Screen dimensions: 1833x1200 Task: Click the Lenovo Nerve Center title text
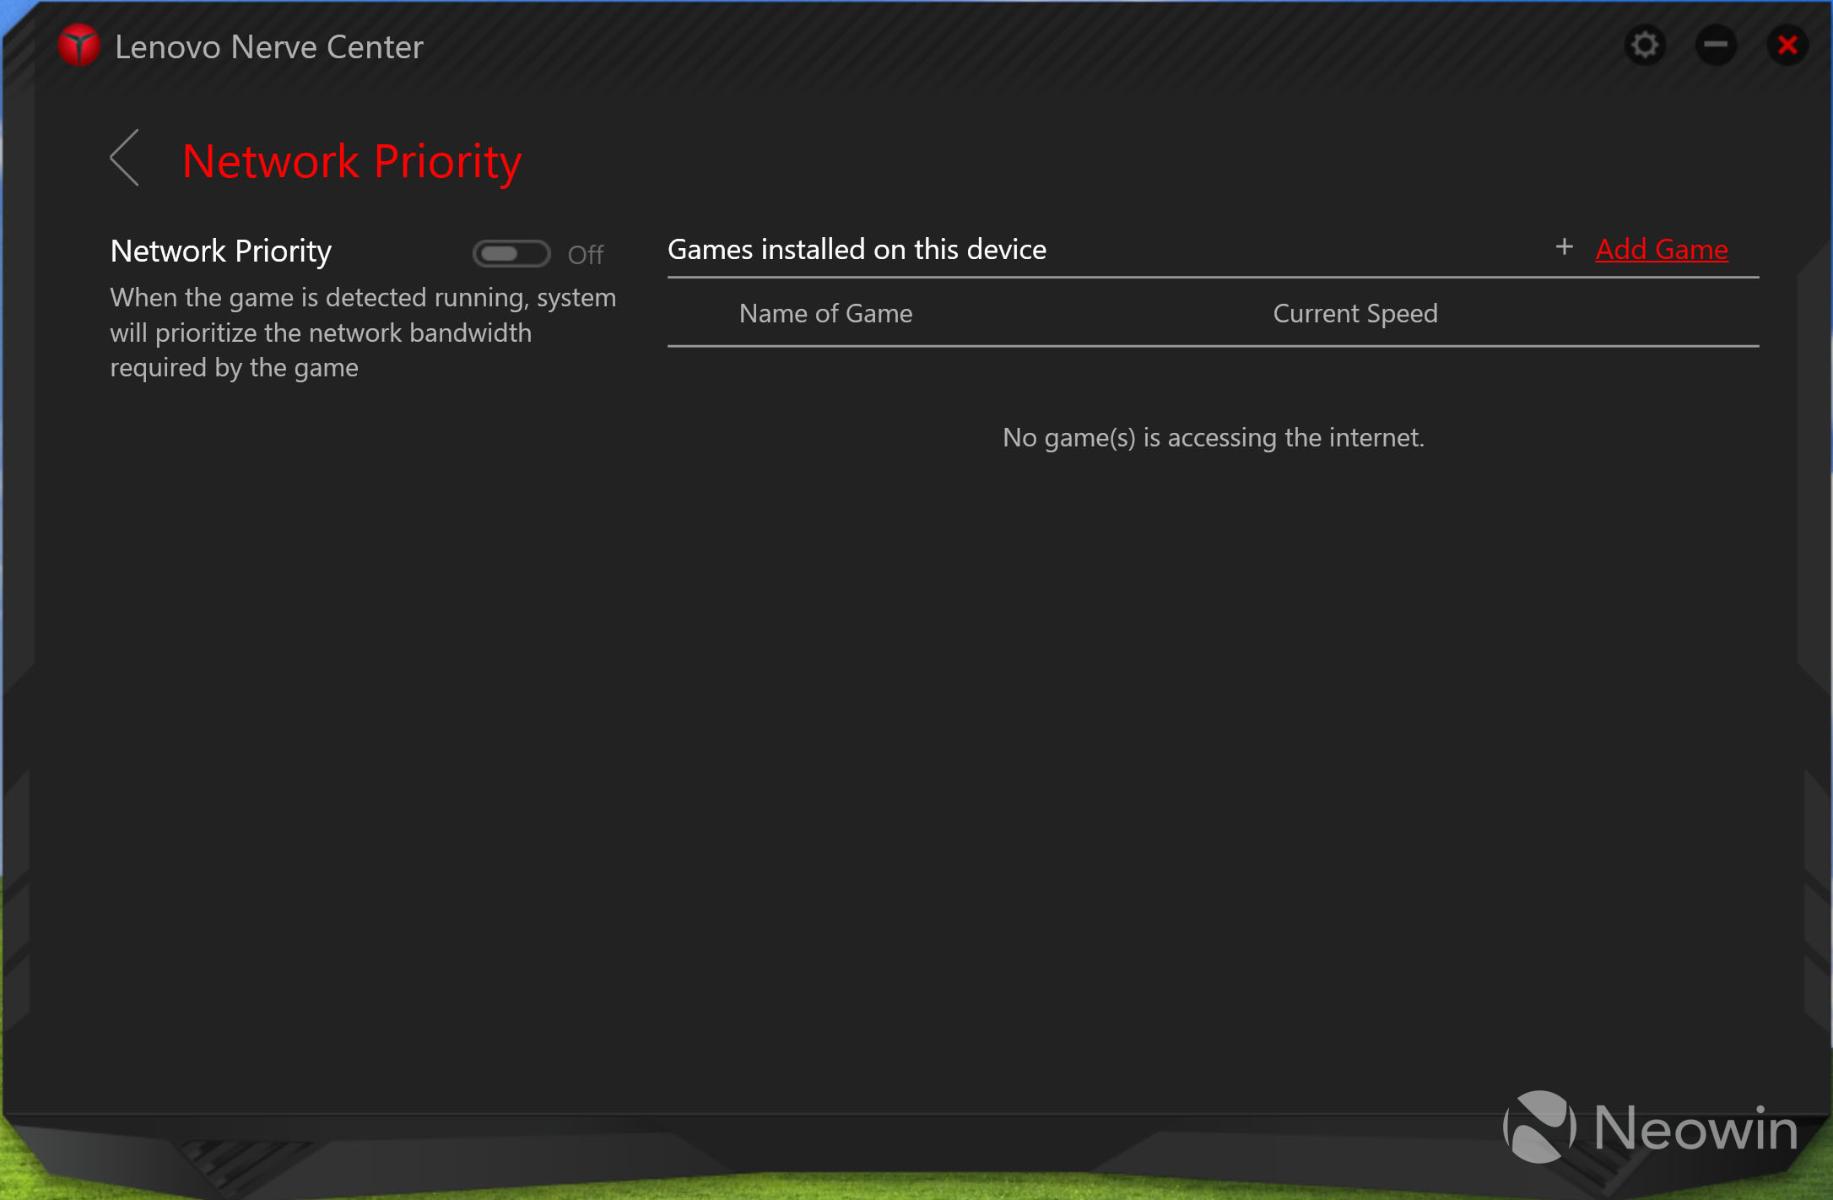coord(269,47)
